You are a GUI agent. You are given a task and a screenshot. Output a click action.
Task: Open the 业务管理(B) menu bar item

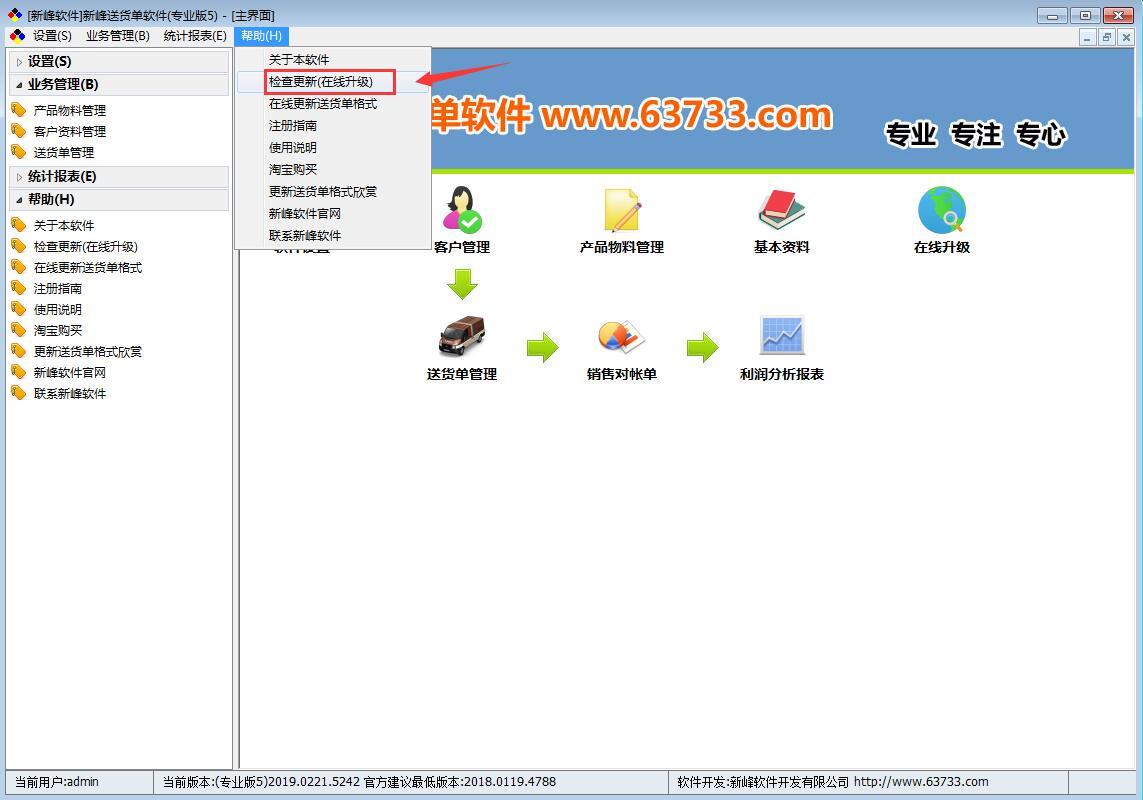[x=117, y=36]
